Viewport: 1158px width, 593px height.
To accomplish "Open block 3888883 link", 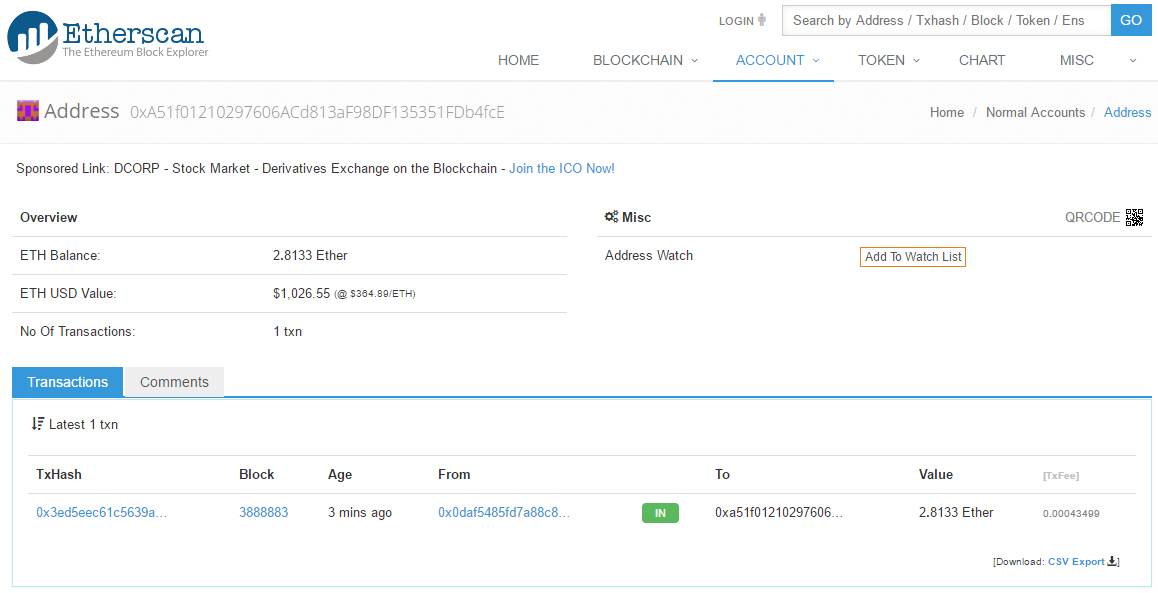I will click(263, 512).
